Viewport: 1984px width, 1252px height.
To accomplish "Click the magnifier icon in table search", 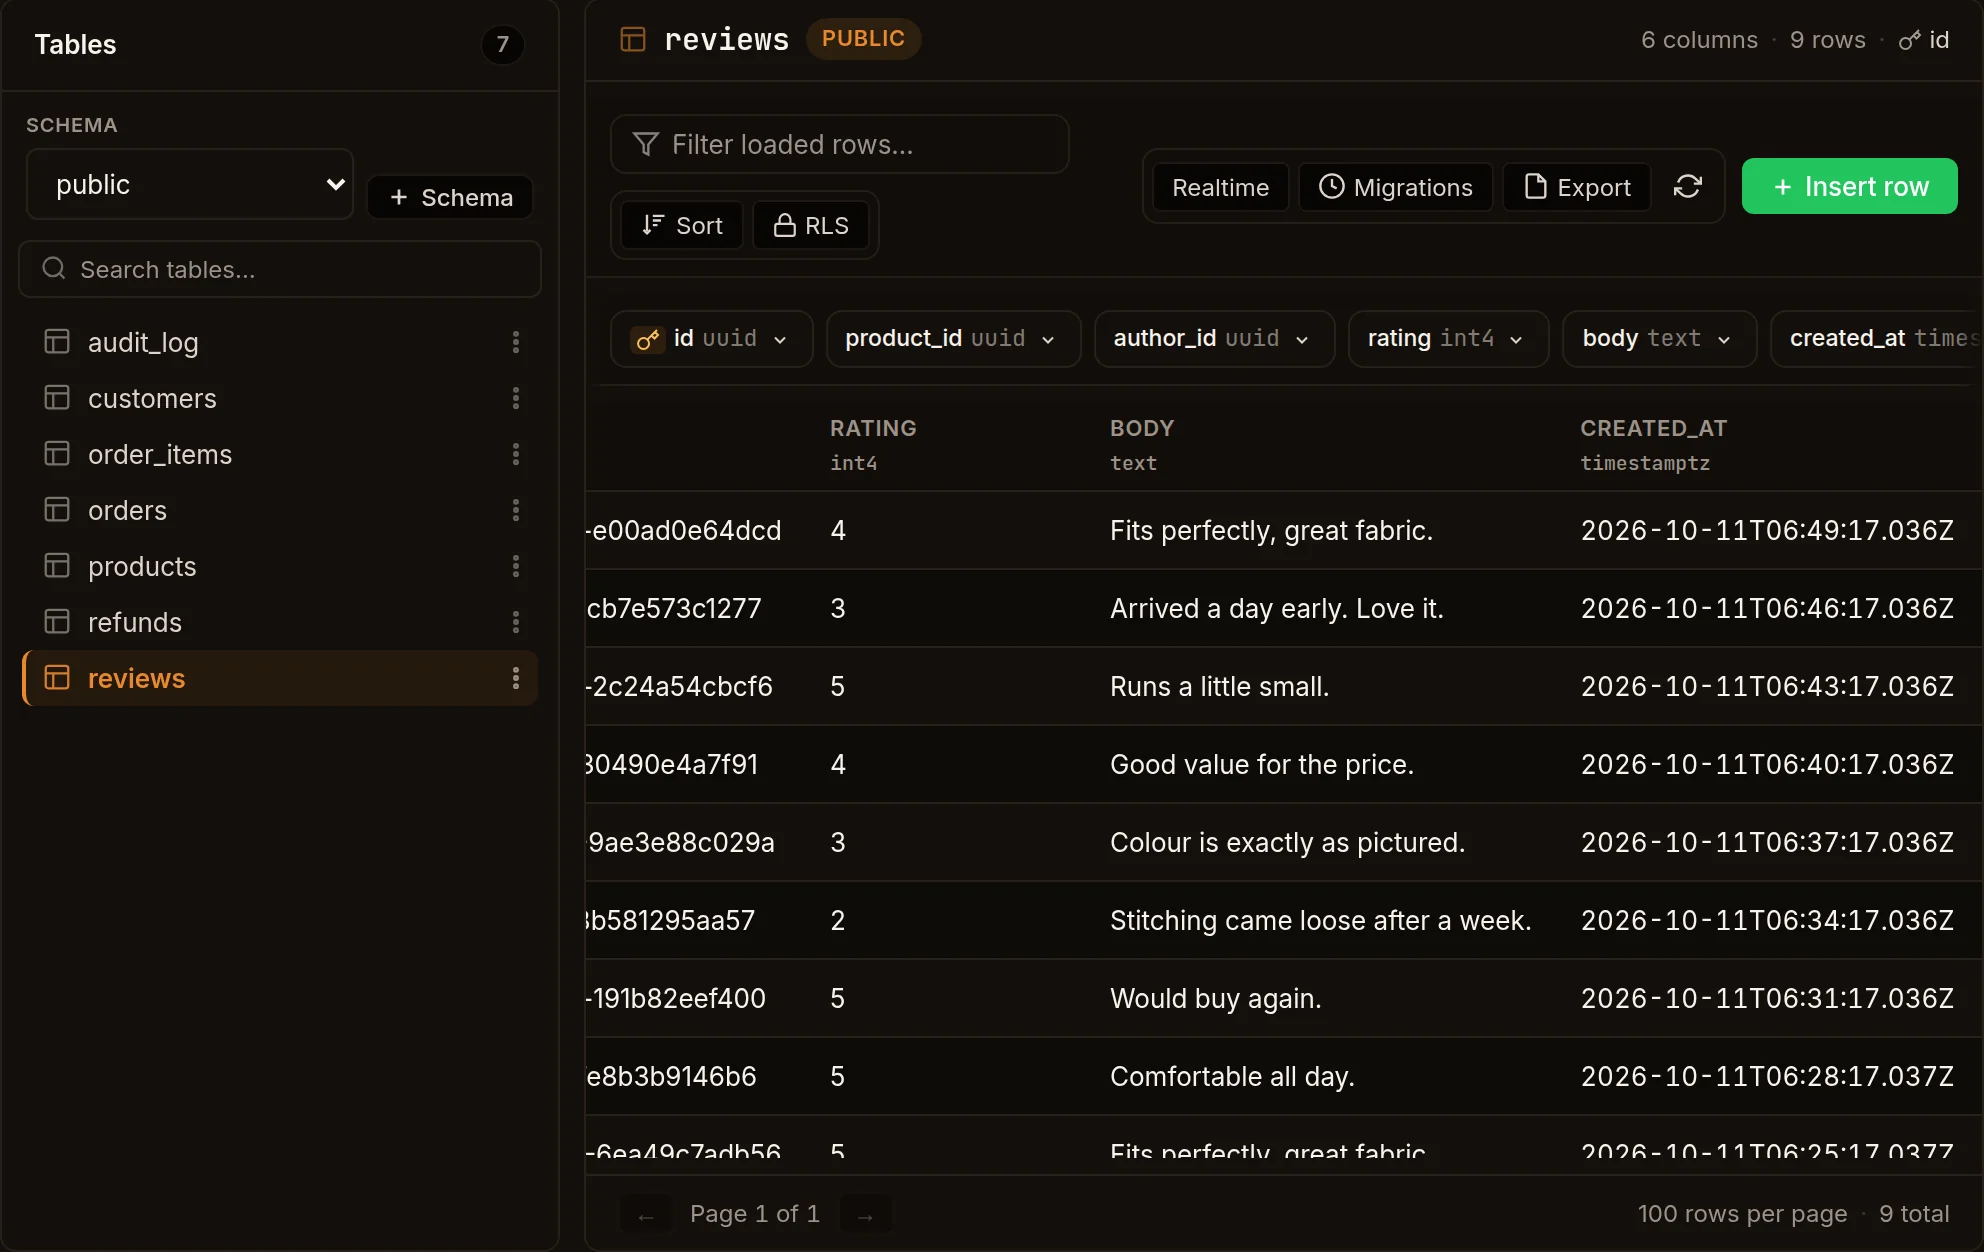I will click(x=54, y=269).
